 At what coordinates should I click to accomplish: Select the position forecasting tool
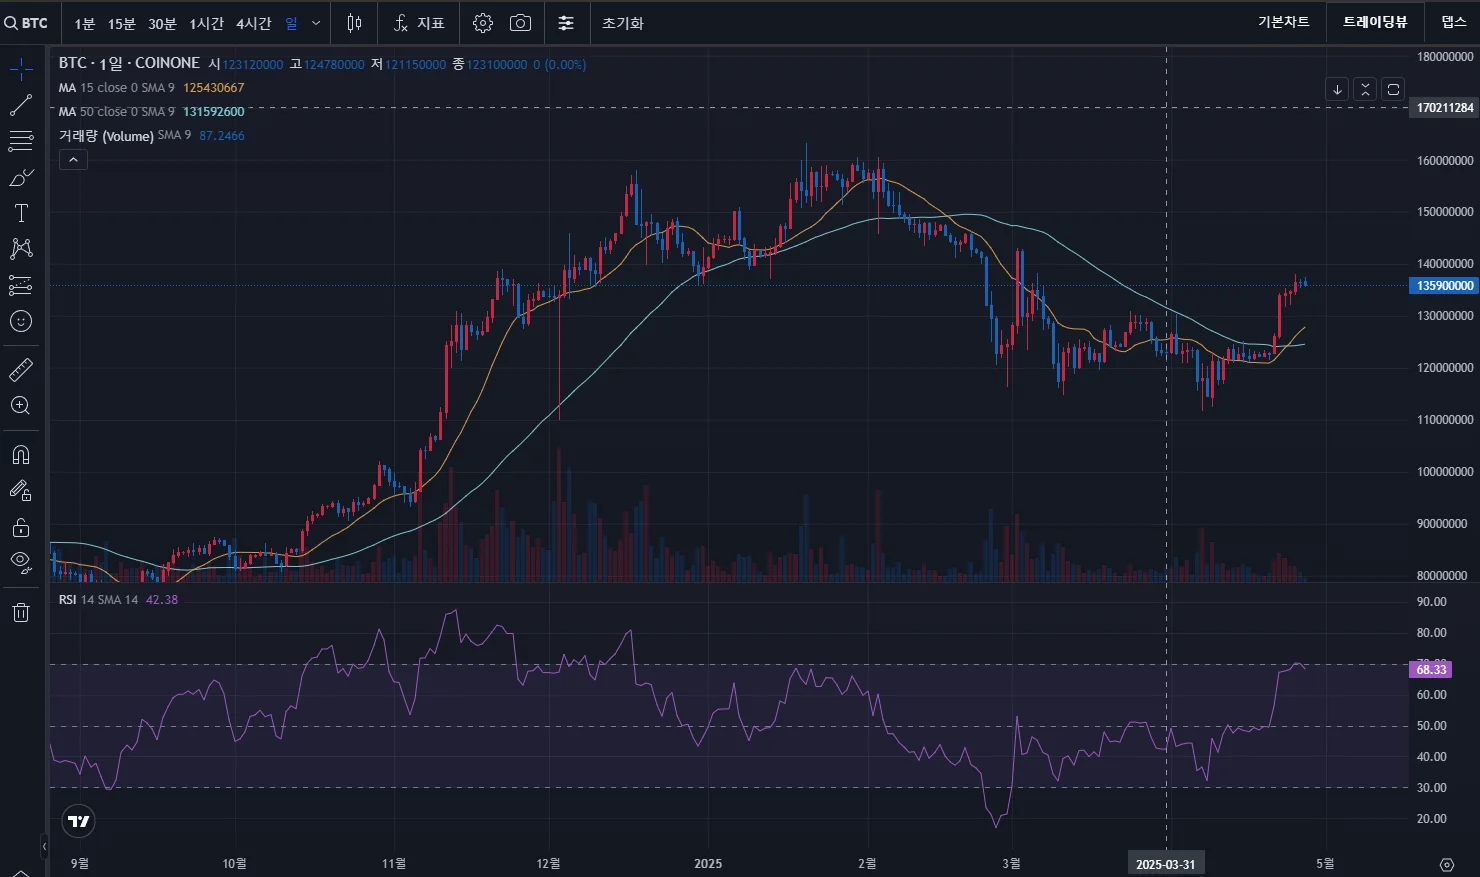pos(21,285)
